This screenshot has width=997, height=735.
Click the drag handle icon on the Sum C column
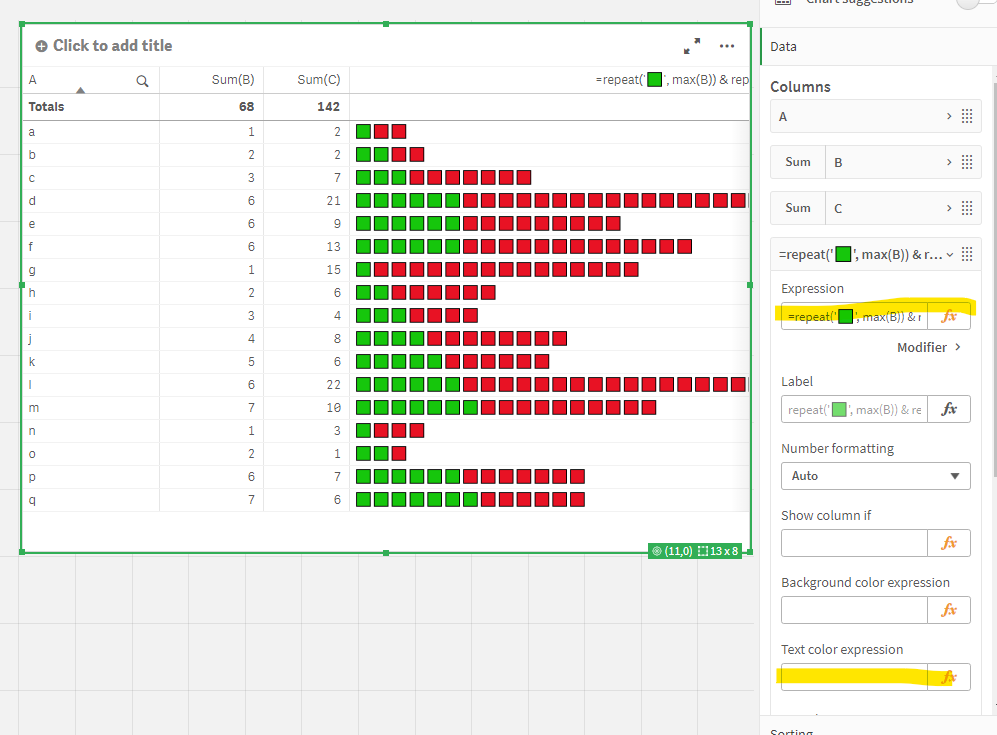[x=966, y=208]
